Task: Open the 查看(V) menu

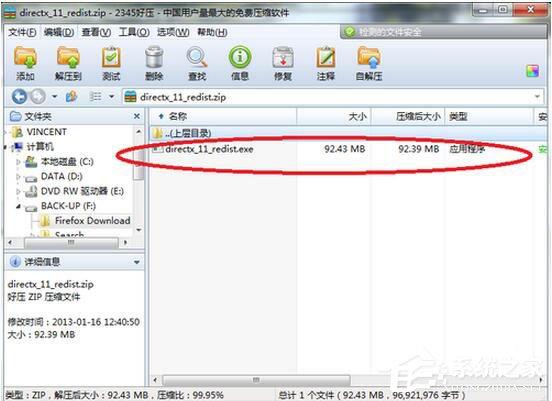Action: click(96, 32)
